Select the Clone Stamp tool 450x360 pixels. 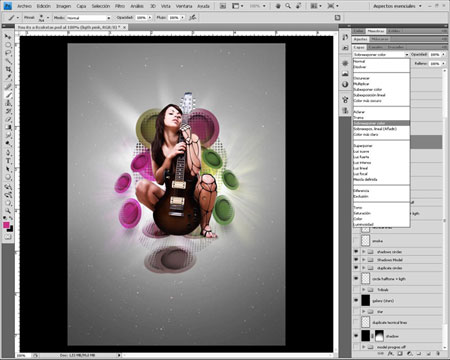coord(8,103)
